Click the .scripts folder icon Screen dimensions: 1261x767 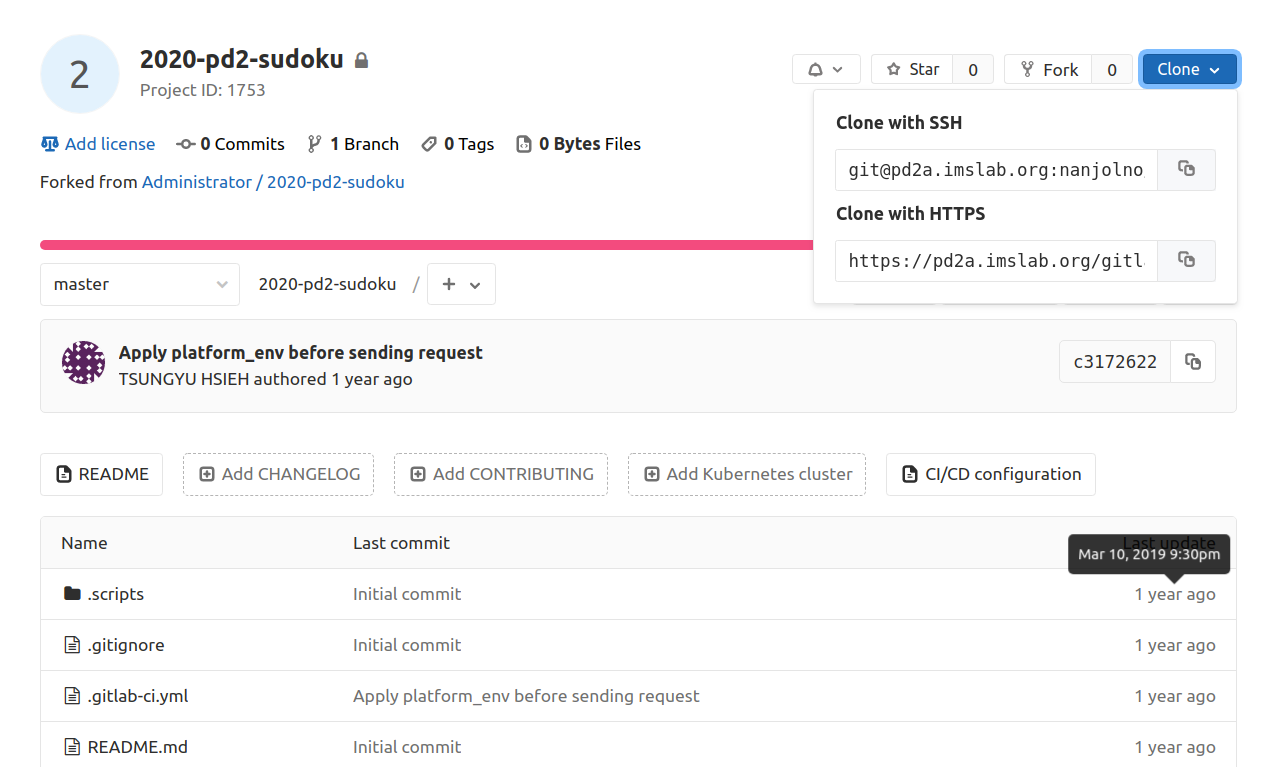72,594
